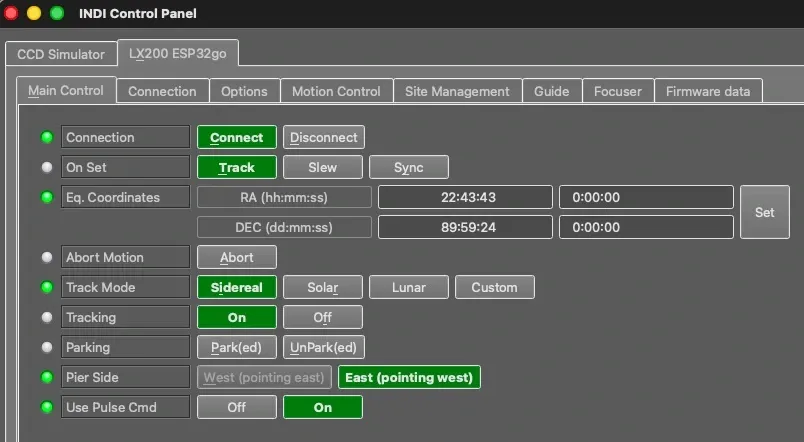Click the Set coordinates button
The image size is (804, 442).
(x=765, y=212)
